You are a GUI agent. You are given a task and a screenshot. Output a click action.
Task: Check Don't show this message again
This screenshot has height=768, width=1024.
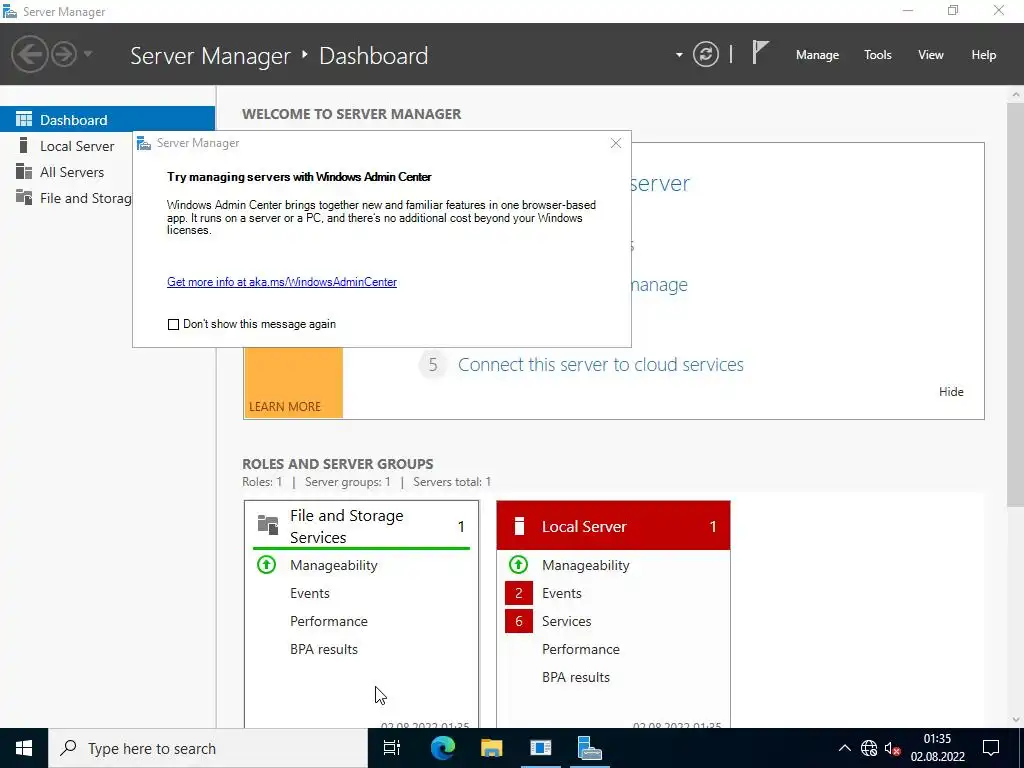173,325
